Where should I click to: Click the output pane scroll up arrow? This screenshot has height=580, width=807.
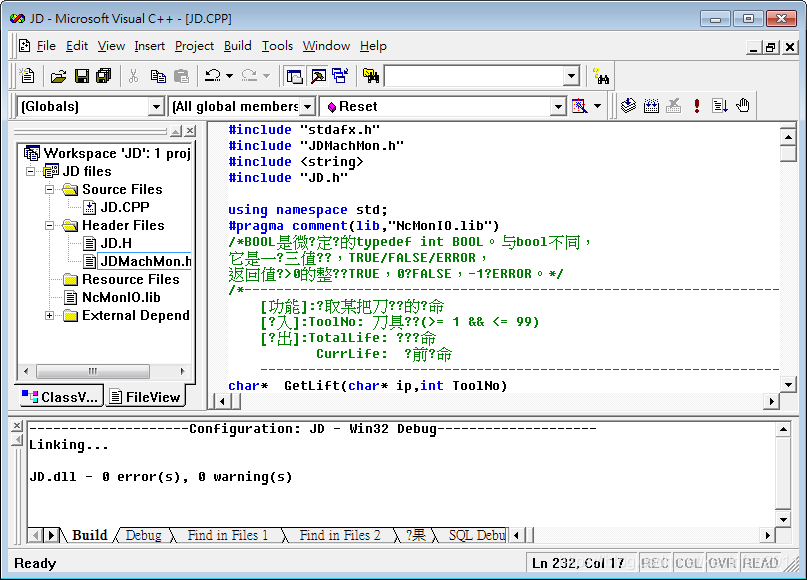point(783,429)
